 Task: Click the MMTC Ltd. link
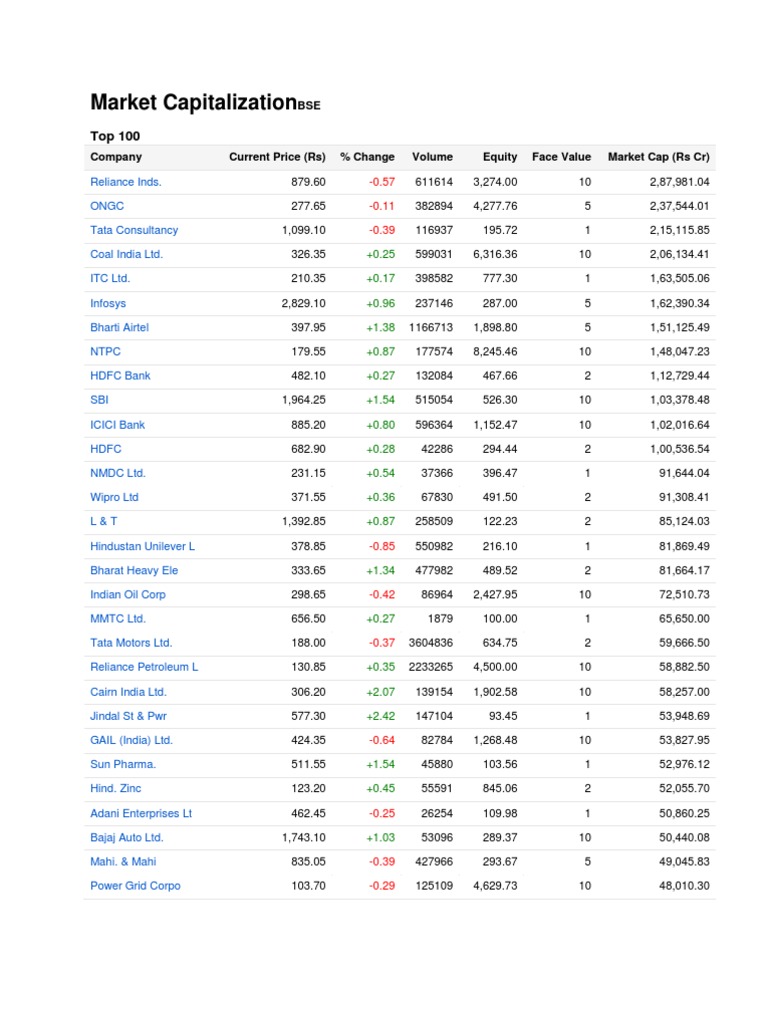coord(118,619)
